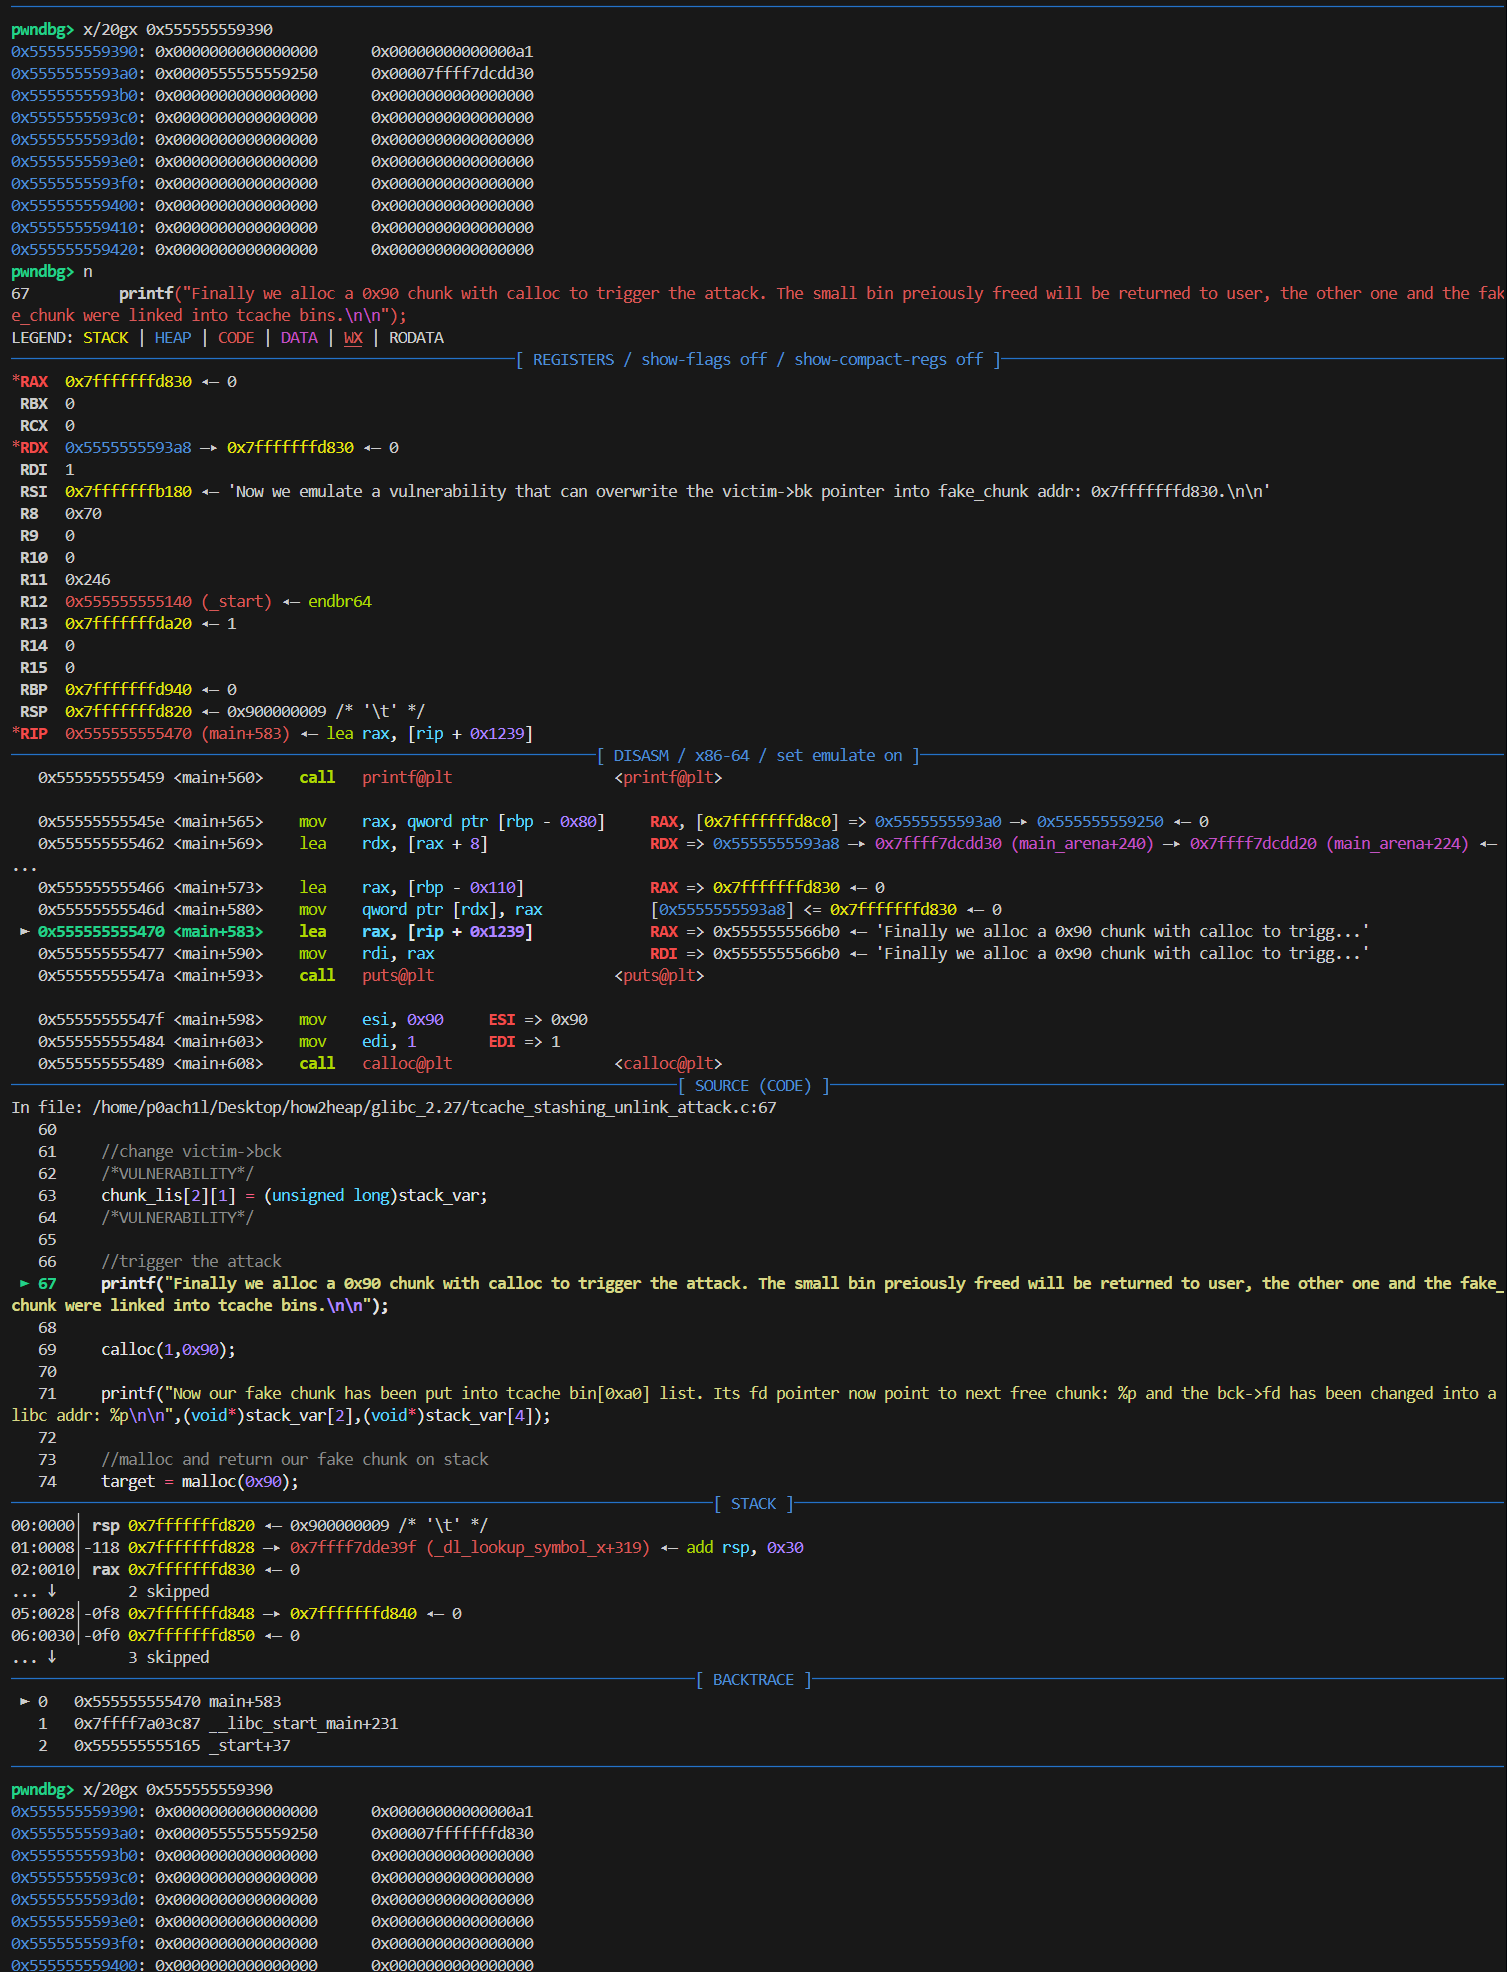The width and height of the screenshot is (1507, 1972).
Task: Click RSI address 0x7fffffffb180
Action: click(128, 491)
